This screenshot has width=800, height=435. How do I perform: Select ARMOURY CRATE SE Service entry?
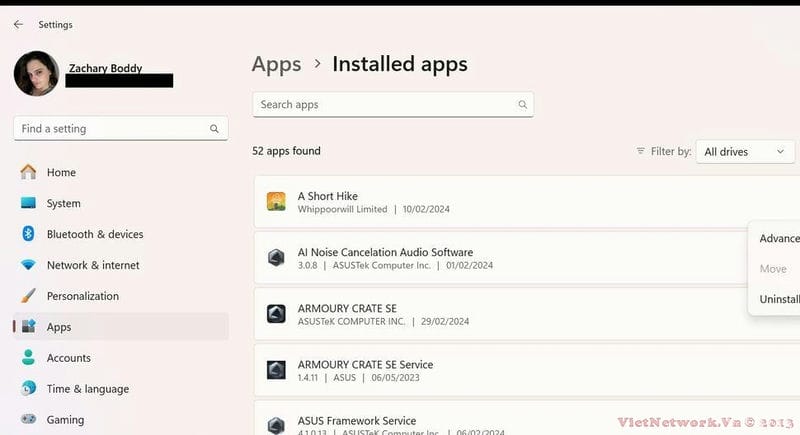click(527, 370)
